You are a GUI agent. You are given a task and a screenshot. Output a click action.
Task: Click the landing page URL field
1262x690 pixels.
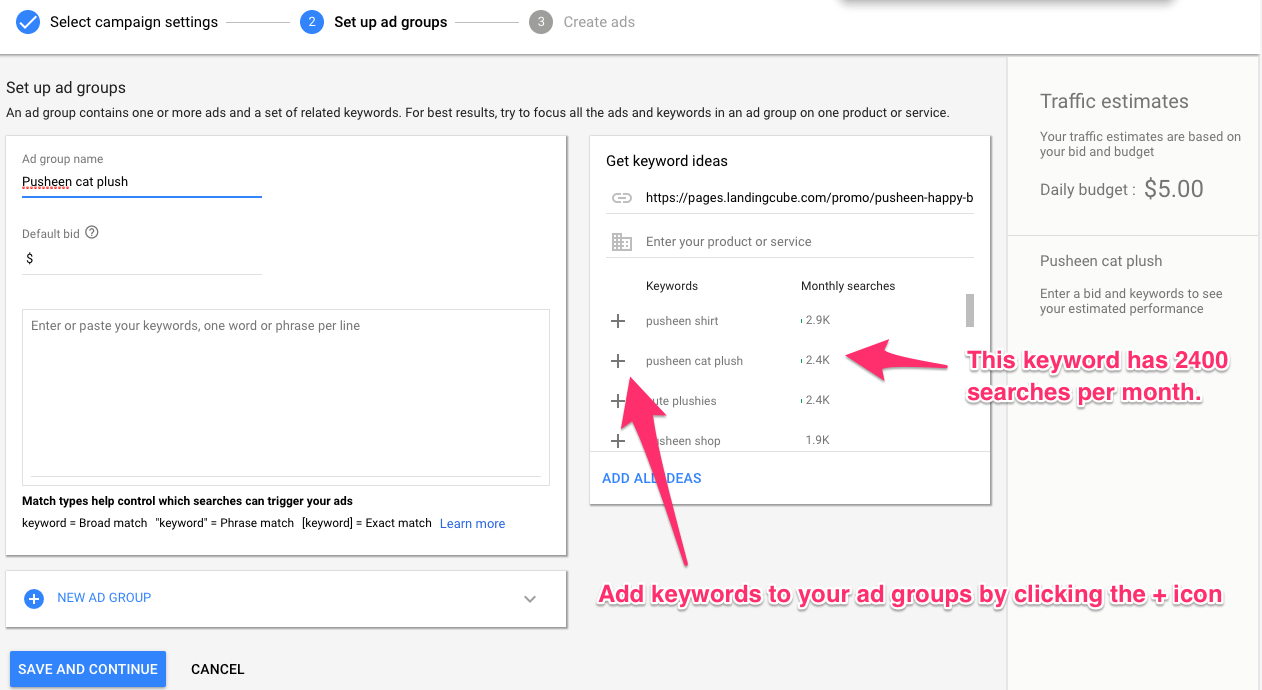pos(809,198)
